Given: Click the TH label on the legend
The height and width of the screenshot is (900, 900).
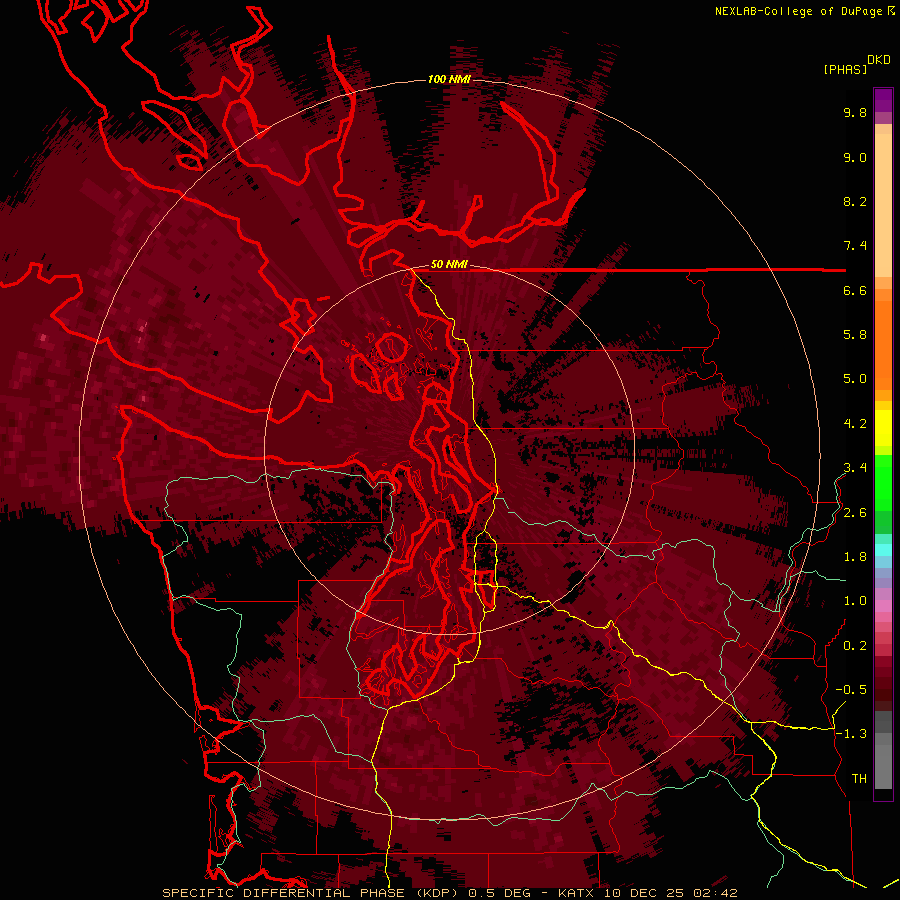Looking at the screenshot, I should point(859,779).
